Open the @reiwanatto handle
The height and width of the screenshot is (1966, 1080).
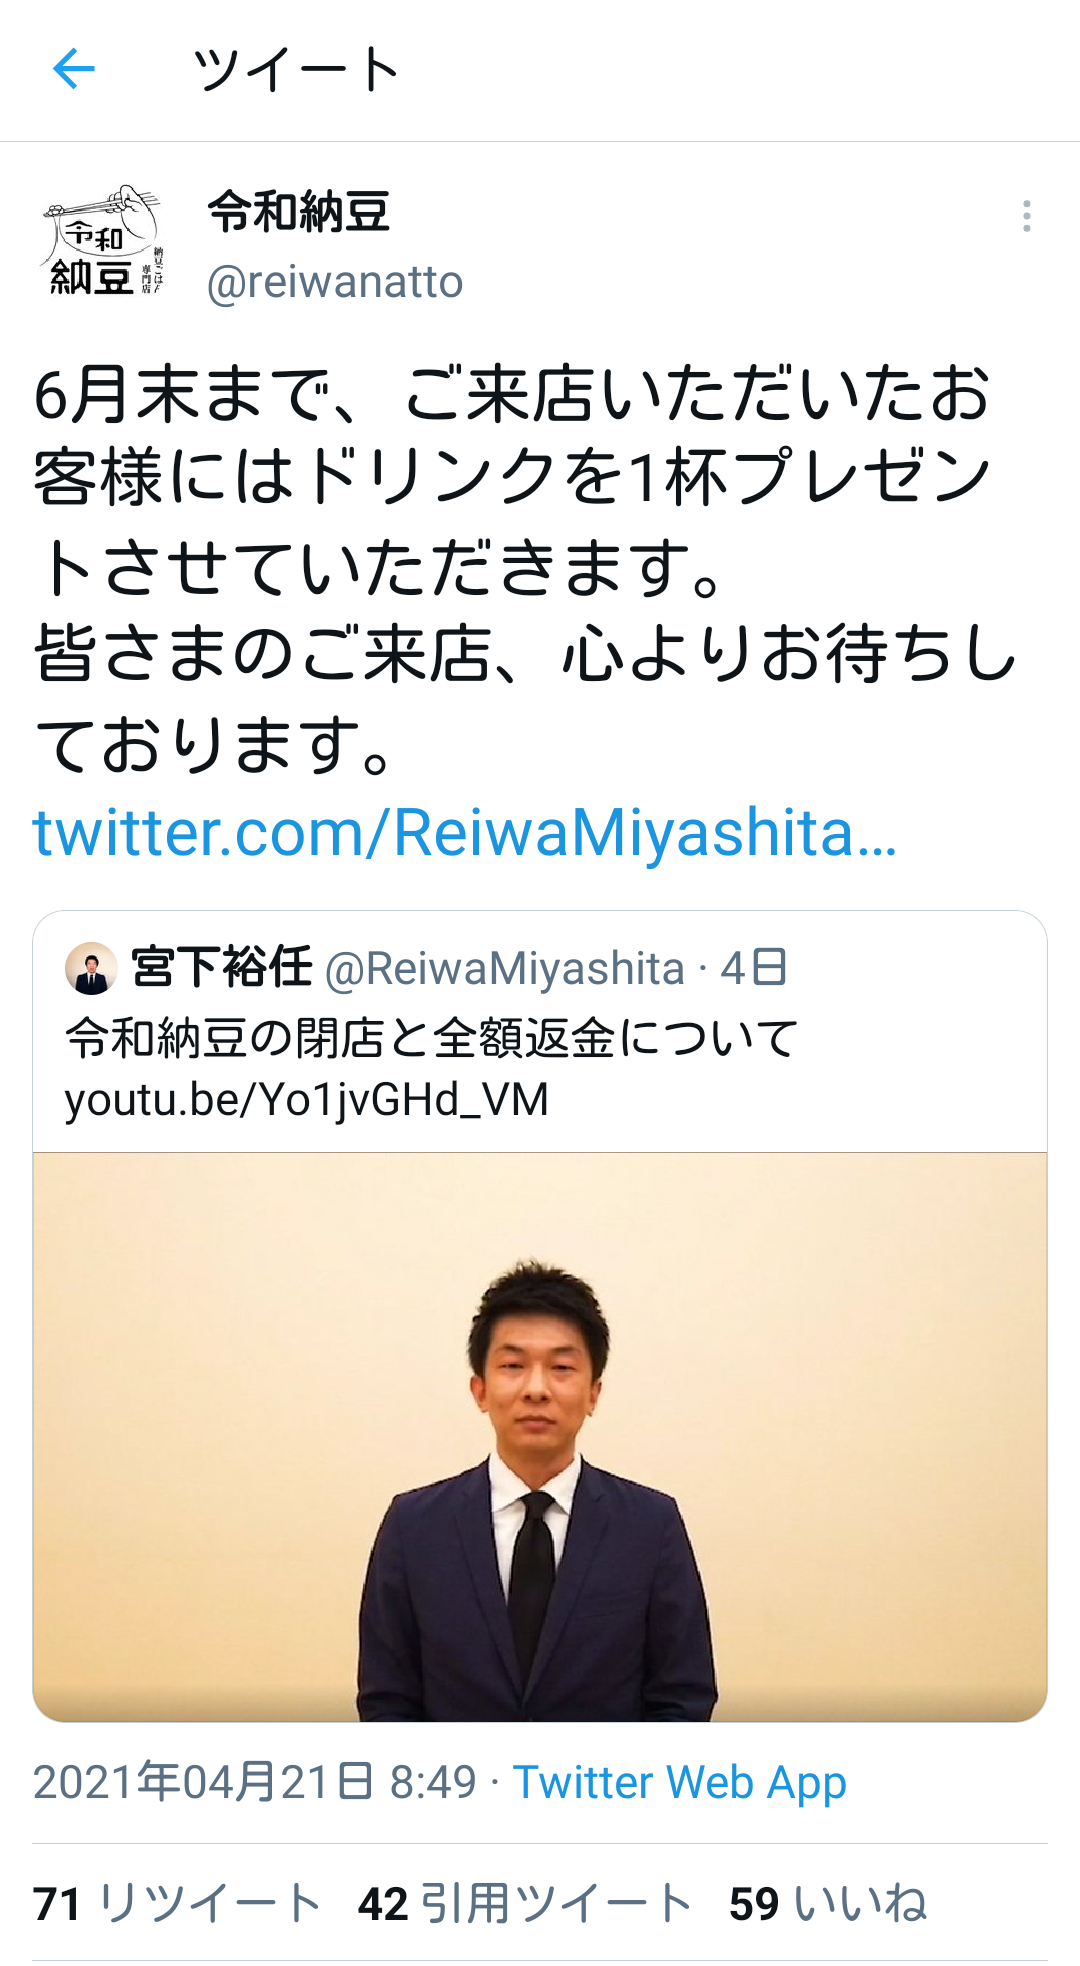[x=335, y=283]
